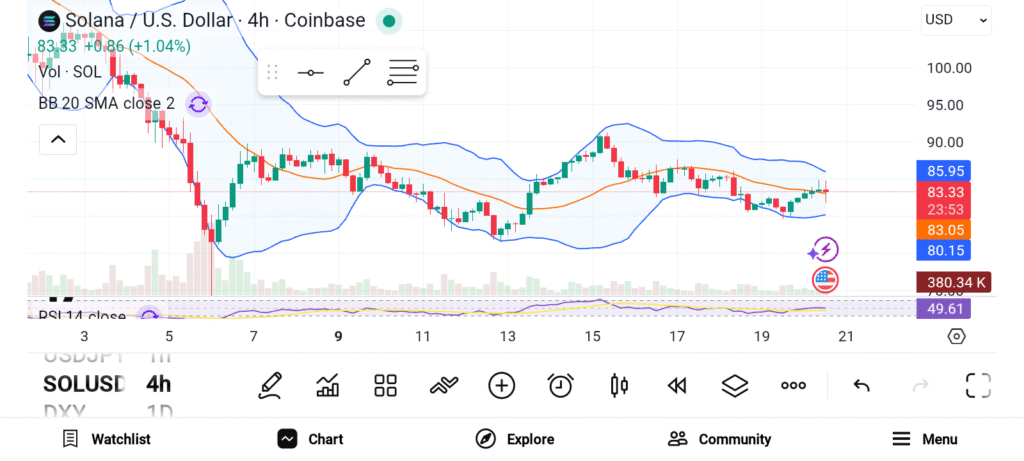Screen dimensions: 1024x461
Task: Select the trend line tool
Action: tap(357, 72)
